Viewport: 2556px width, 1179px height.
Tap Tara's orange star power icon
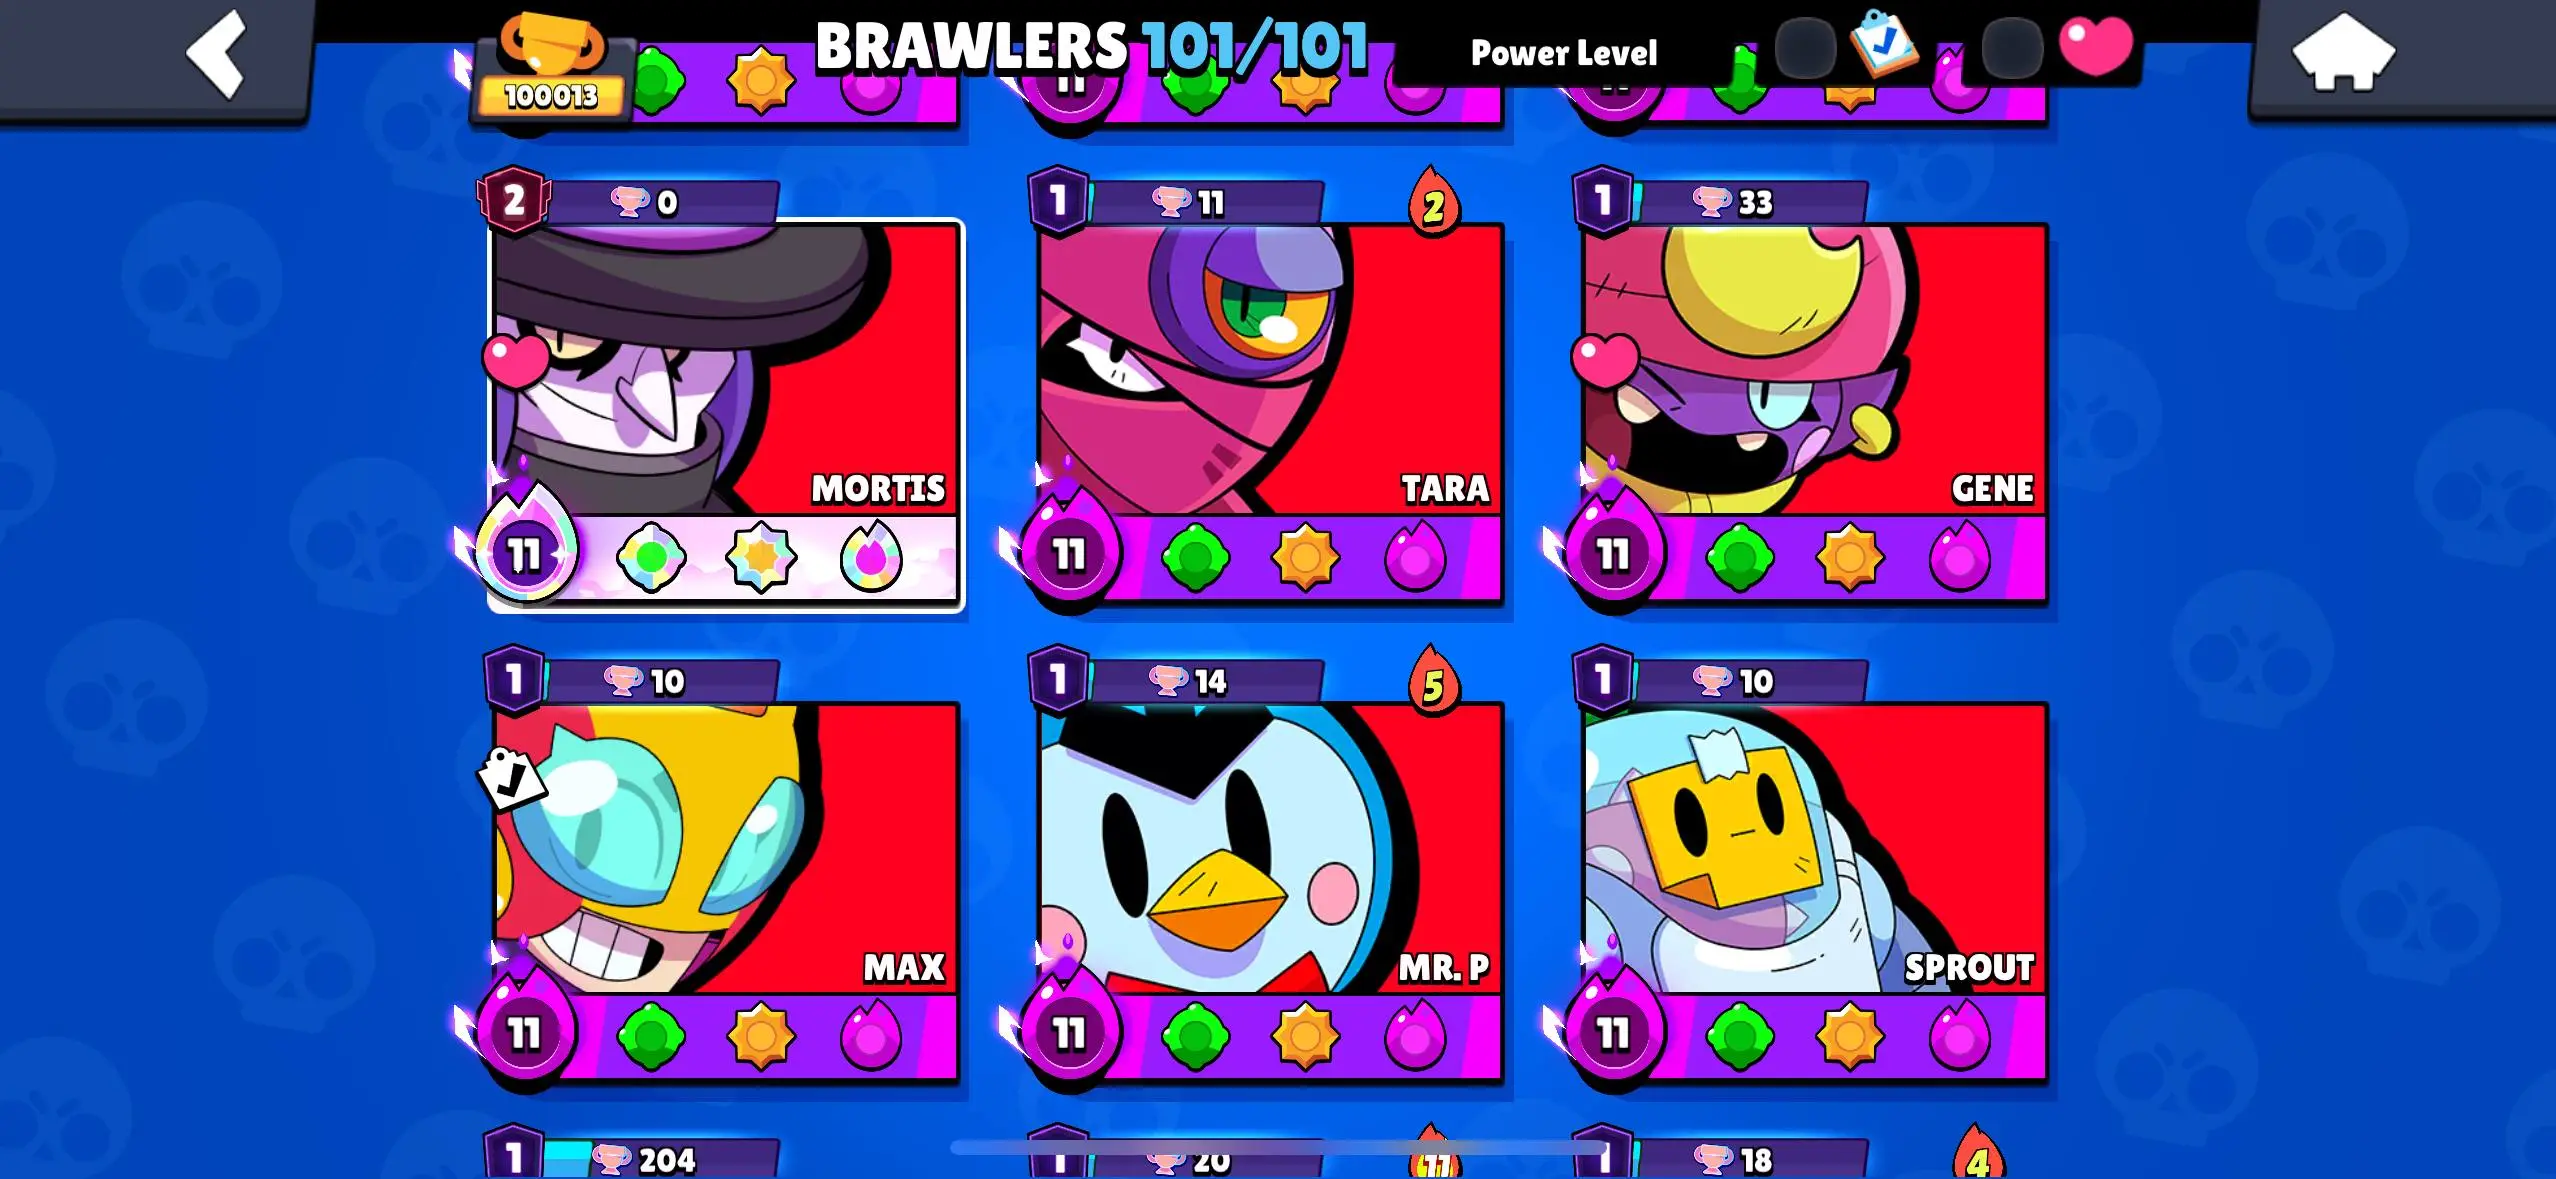pyautogui.click(x=1305, y=557)
